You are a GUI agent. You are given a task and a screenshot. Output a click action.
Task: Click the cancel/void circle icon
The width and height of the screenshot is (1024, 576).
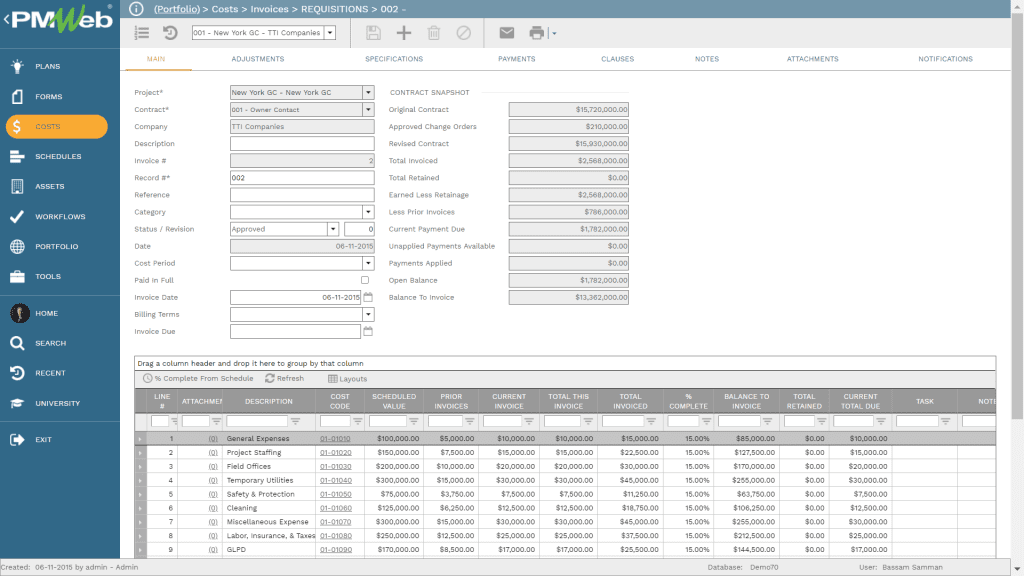tap(464, 33)
